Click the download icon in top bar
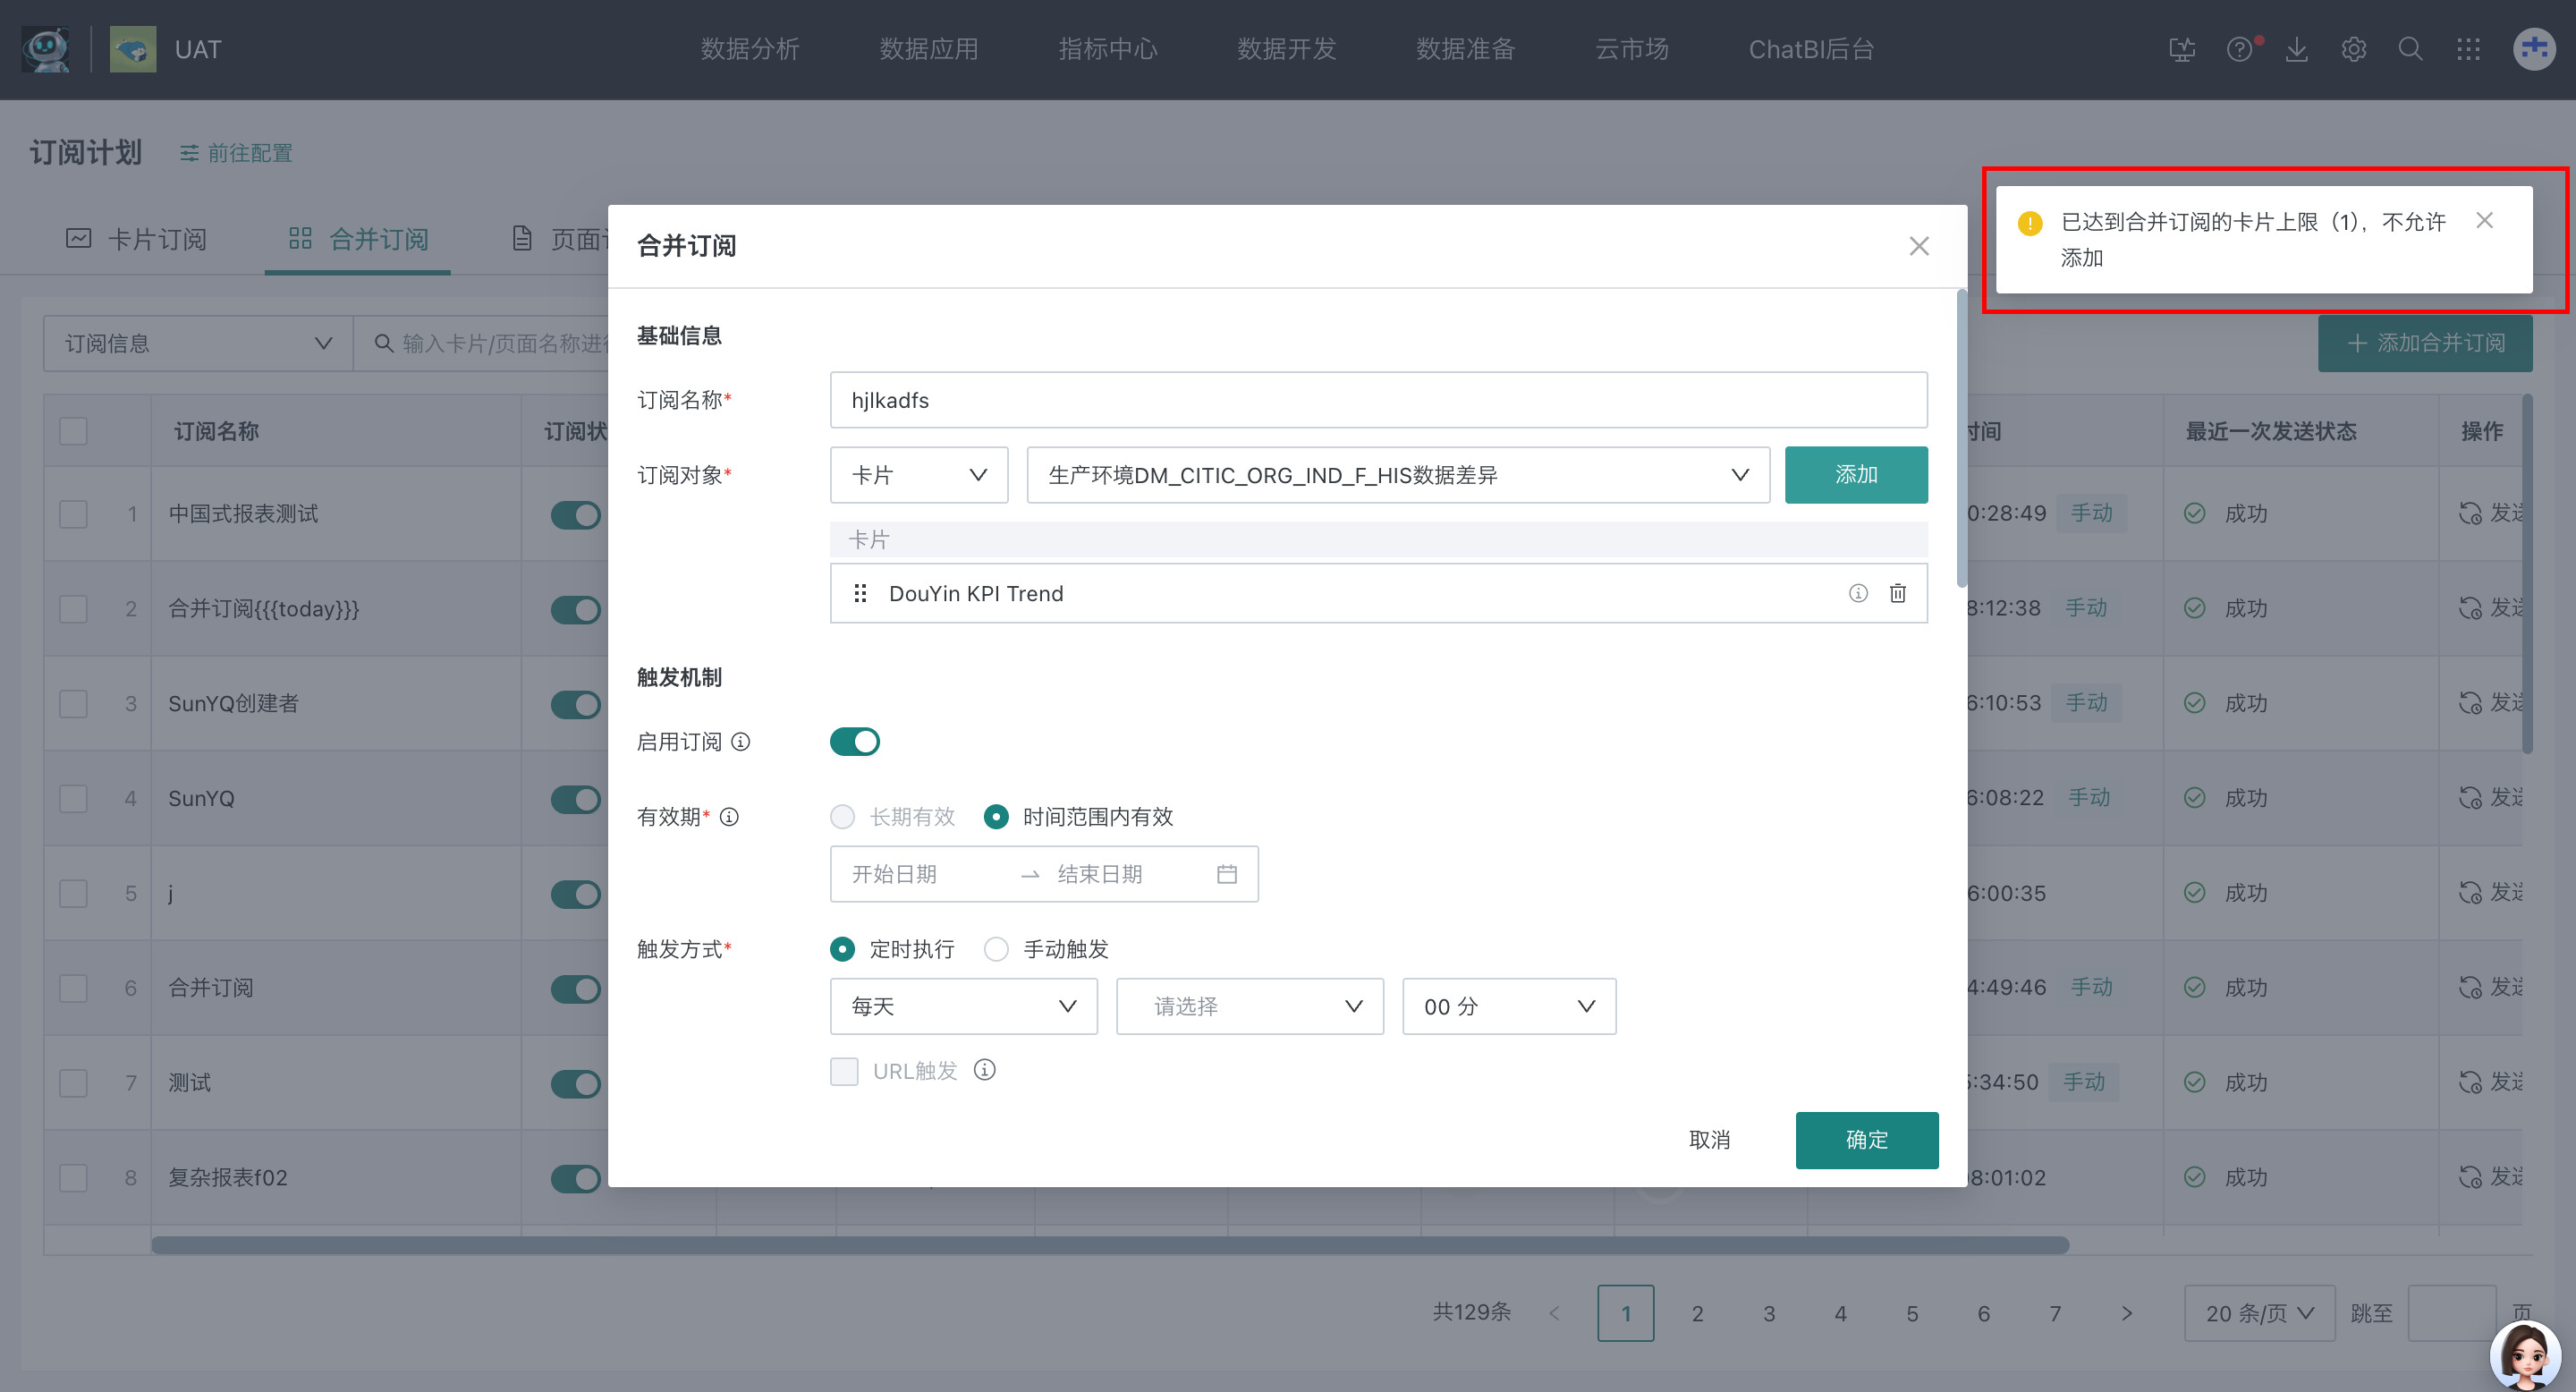The height and width of the screenshot is (1392, 2576). pos(2296,49)
